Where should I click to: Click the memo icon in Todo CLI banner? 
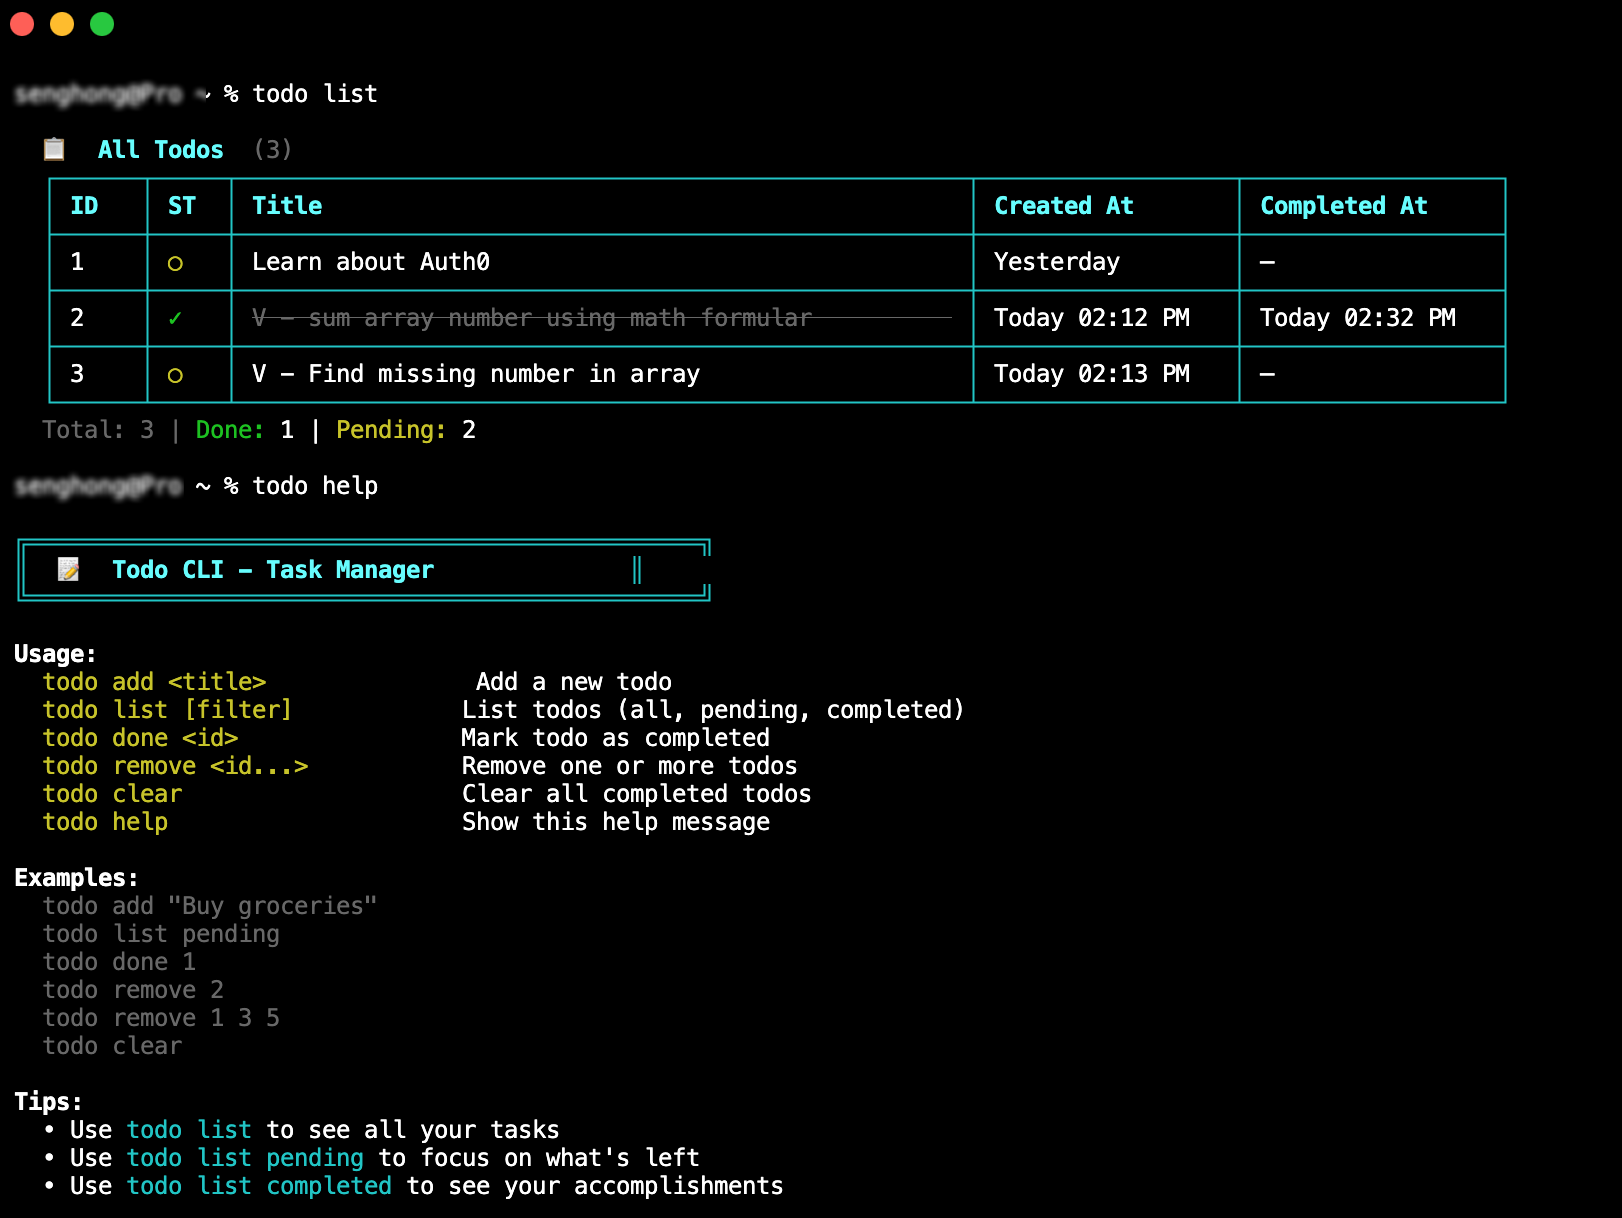tap(68, 569)
